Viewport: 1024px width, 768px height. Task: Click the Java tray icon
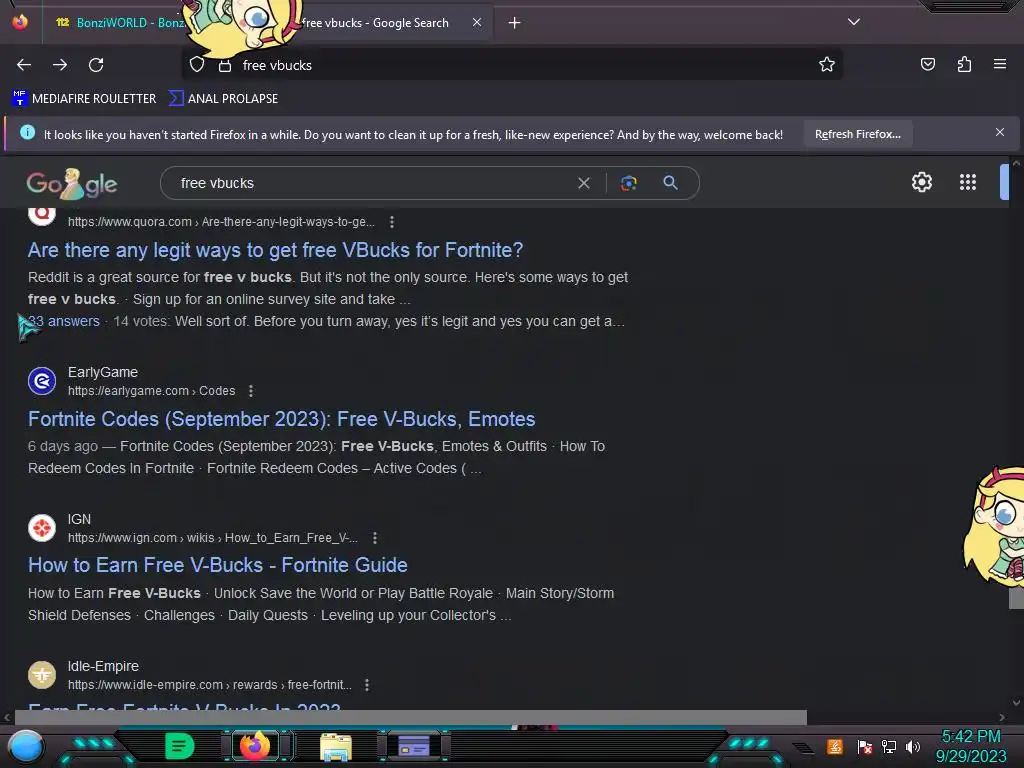click(835, 746)
